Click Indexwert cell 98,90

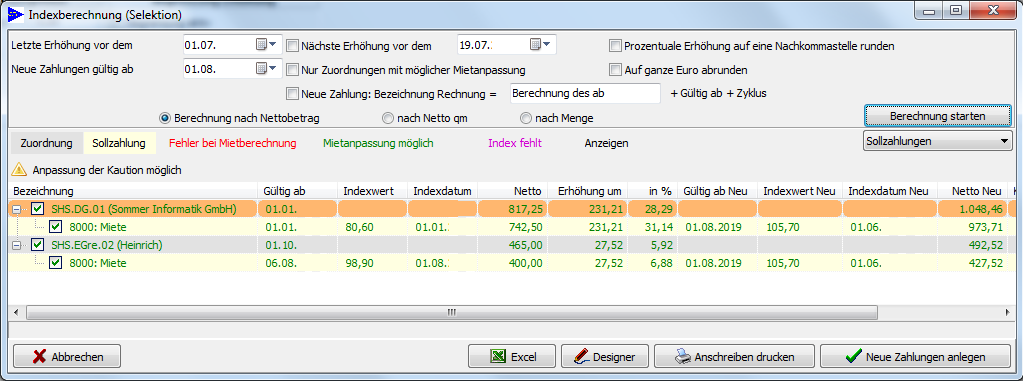[359, 263]
